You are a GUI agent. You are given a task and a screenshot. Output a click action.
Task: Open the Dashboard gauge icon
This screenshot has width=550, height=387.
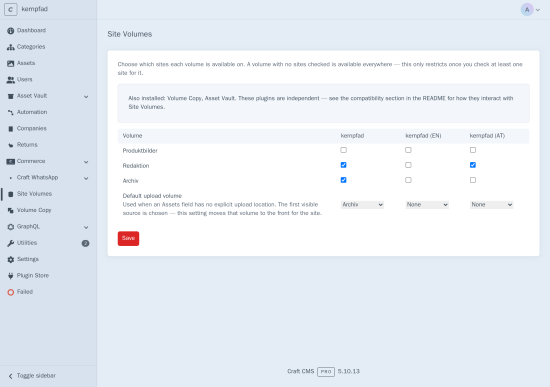point(11,31)
